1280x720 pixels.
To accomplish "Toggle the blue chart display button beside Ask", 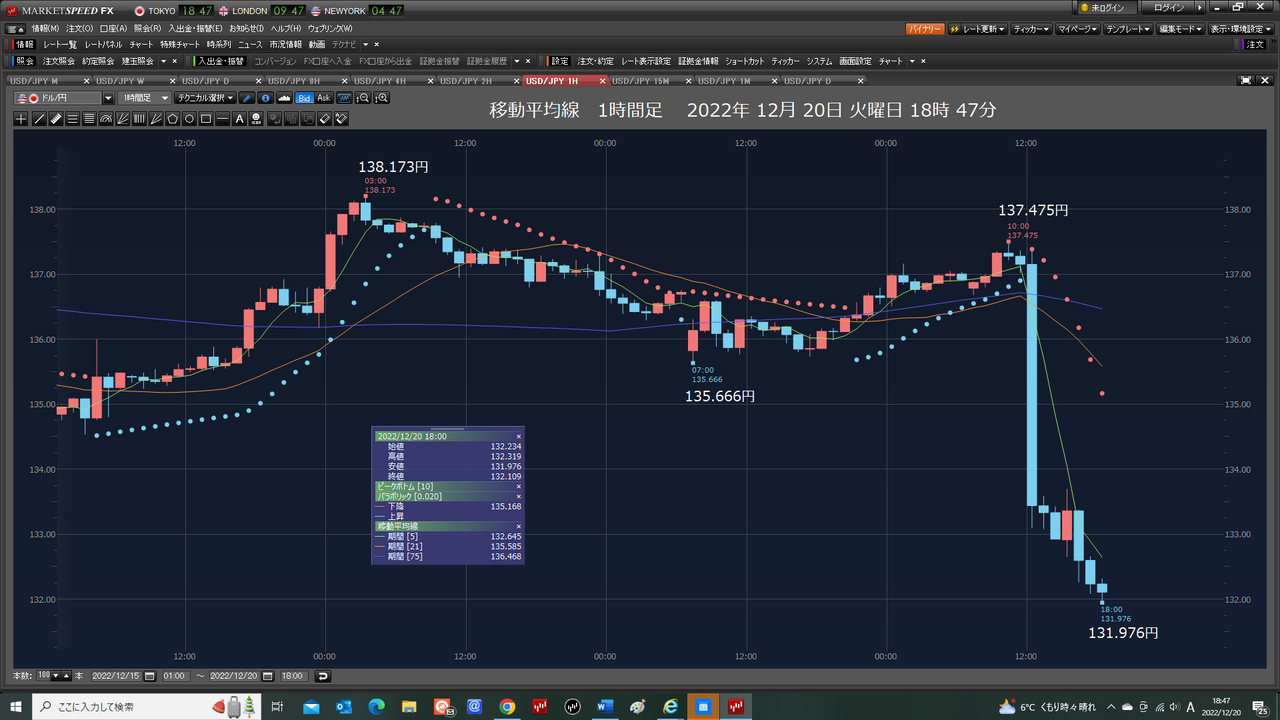I will pos(344,98).
